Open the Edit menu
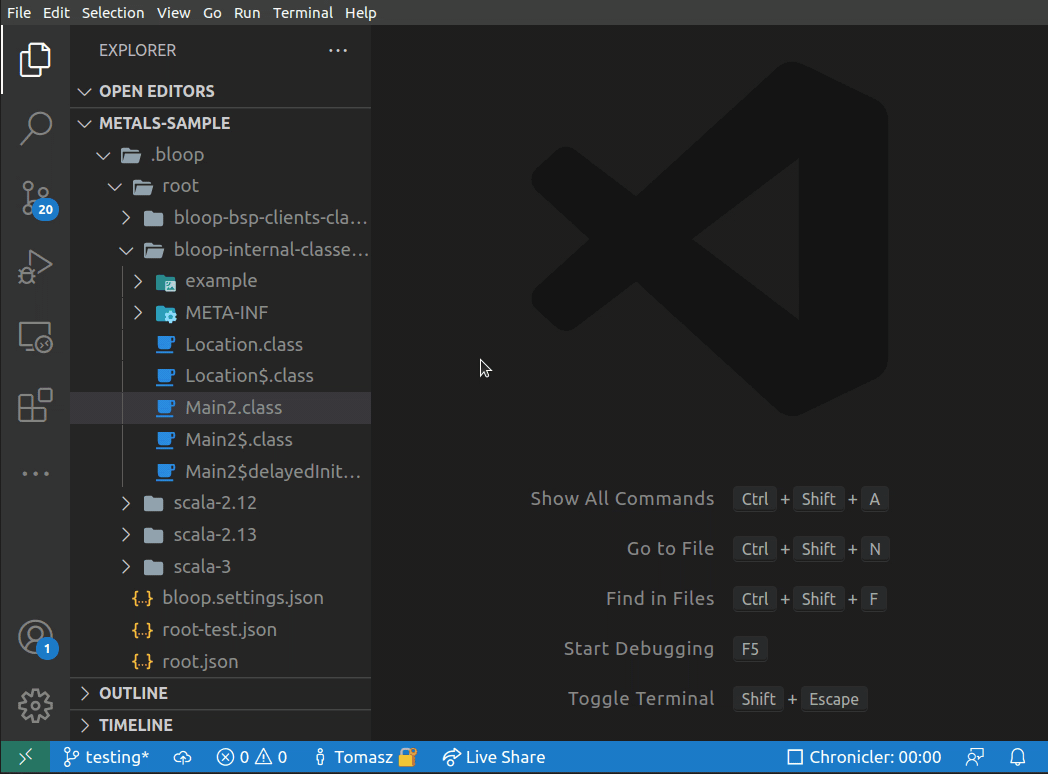Viewport: 1048px width, 774px height. [x=56, y=13]
